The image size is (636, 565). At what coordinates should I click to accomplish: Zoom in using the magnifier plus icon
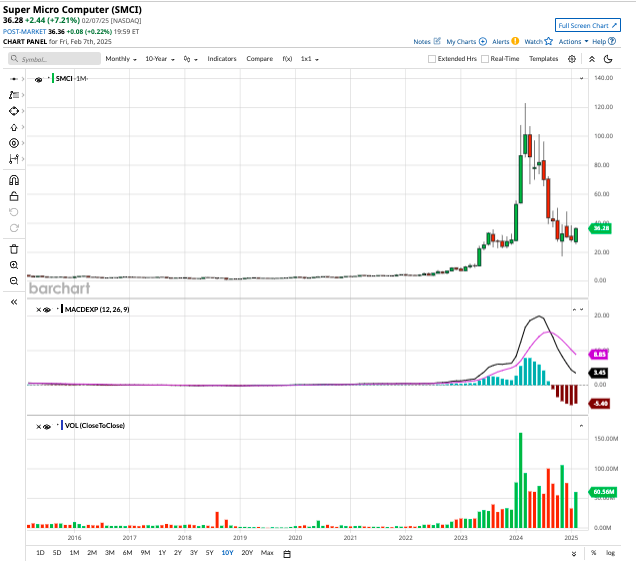point(14,265)
